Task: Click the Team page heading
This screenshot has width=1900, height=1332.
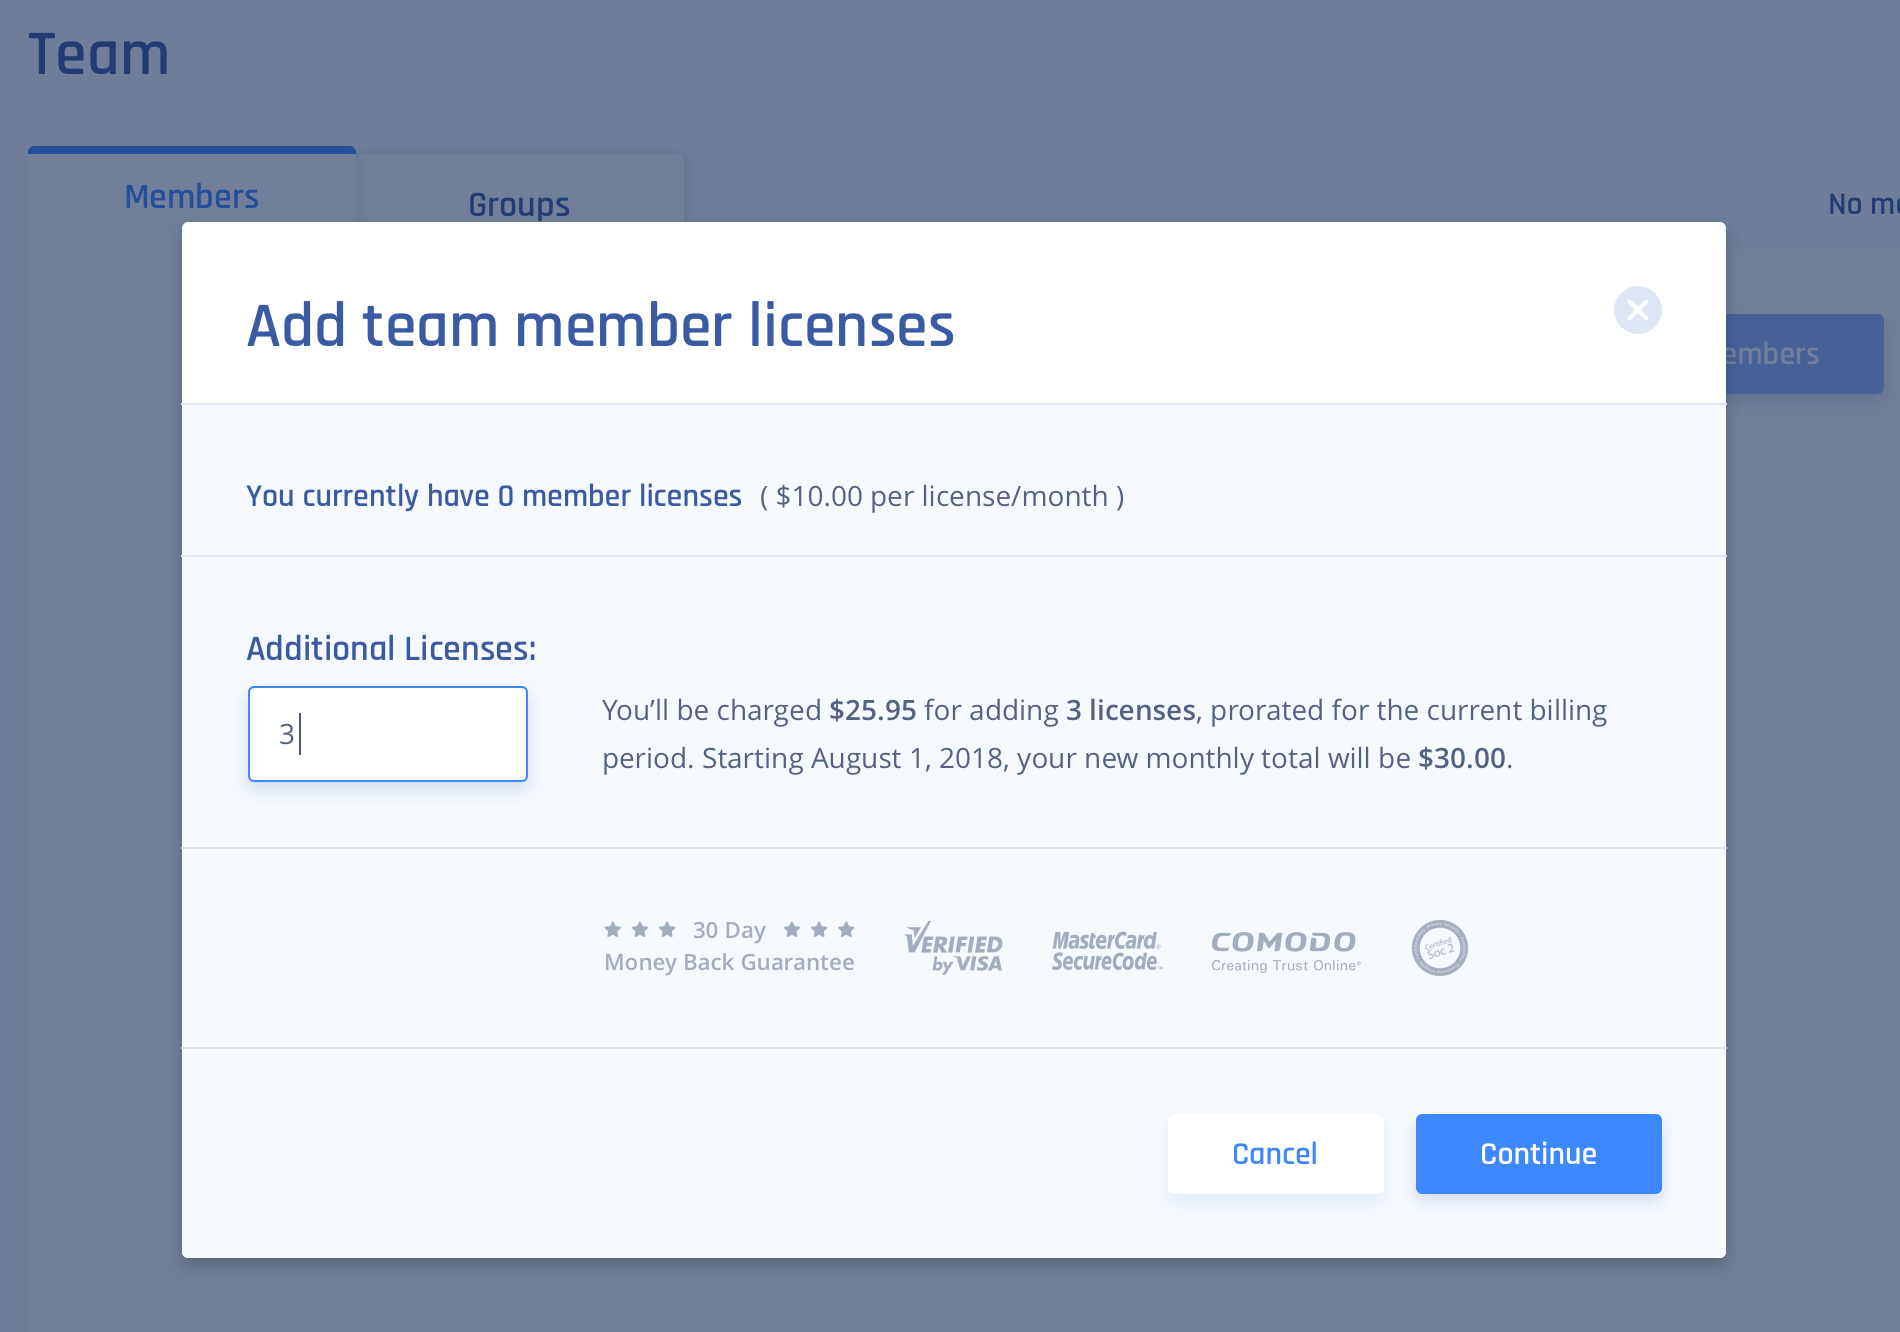Action: coord(98,54)
